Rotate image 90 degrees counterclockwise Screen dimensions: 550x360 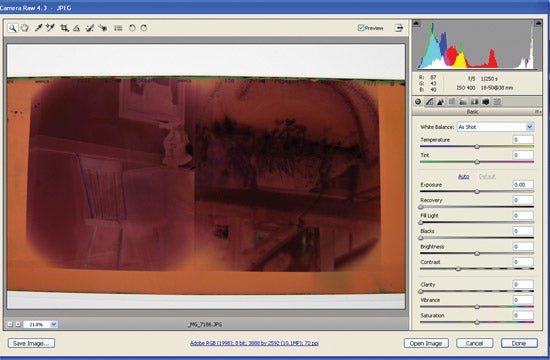132,28
